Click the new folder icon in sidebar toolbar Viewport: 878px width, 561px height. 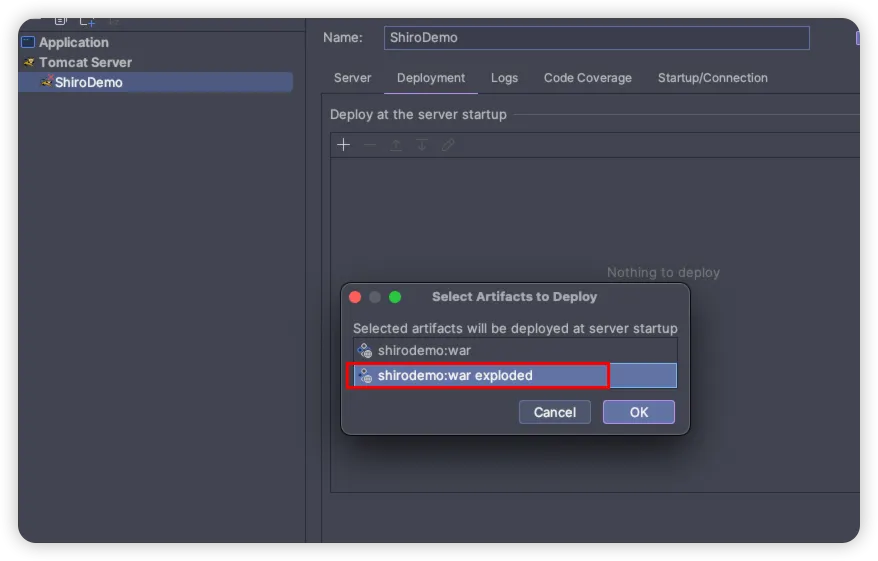[87, 20]
